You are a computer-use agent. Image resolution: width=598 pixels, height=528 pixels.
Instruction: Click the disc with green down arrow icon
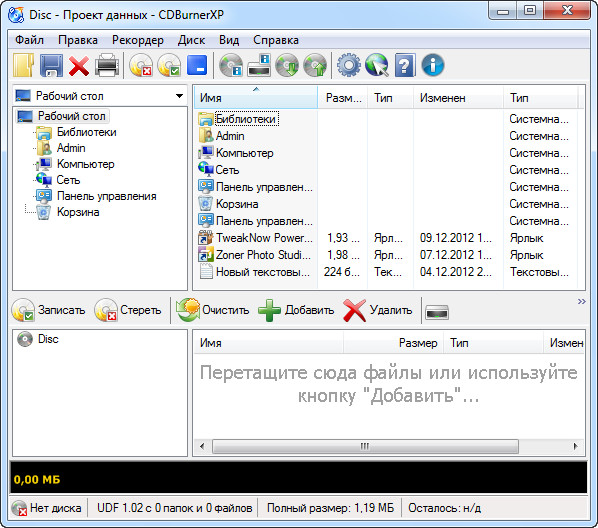pos(287,65)
